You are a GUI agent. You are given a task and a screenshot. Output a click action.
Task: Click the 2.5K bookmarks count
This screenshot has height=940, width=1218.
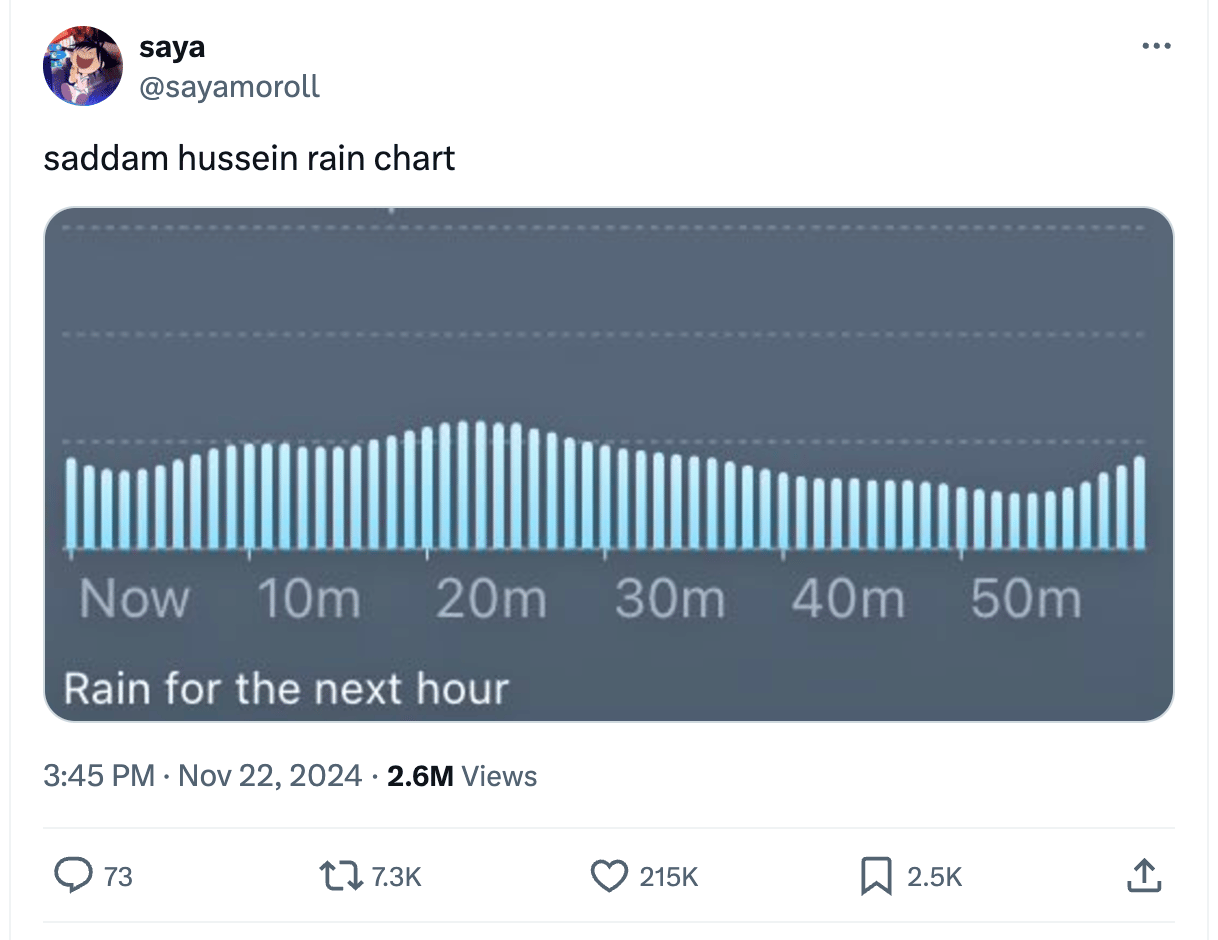(x=934, y=877)
